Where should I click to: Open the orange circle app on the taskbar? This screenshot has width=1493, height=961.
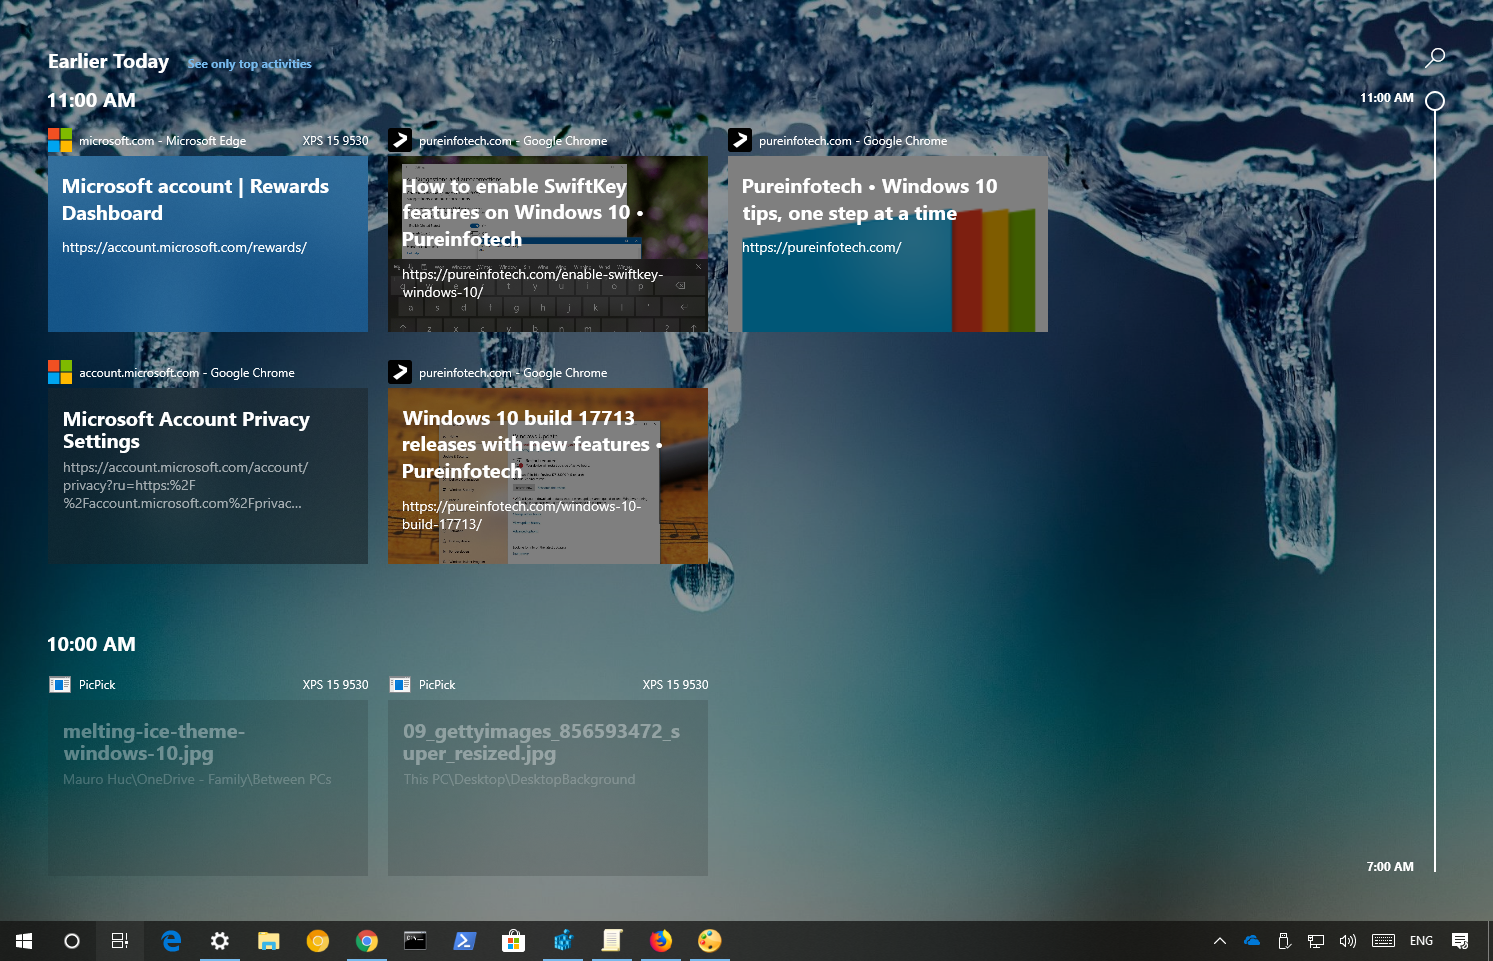click(x=318, y=941)
